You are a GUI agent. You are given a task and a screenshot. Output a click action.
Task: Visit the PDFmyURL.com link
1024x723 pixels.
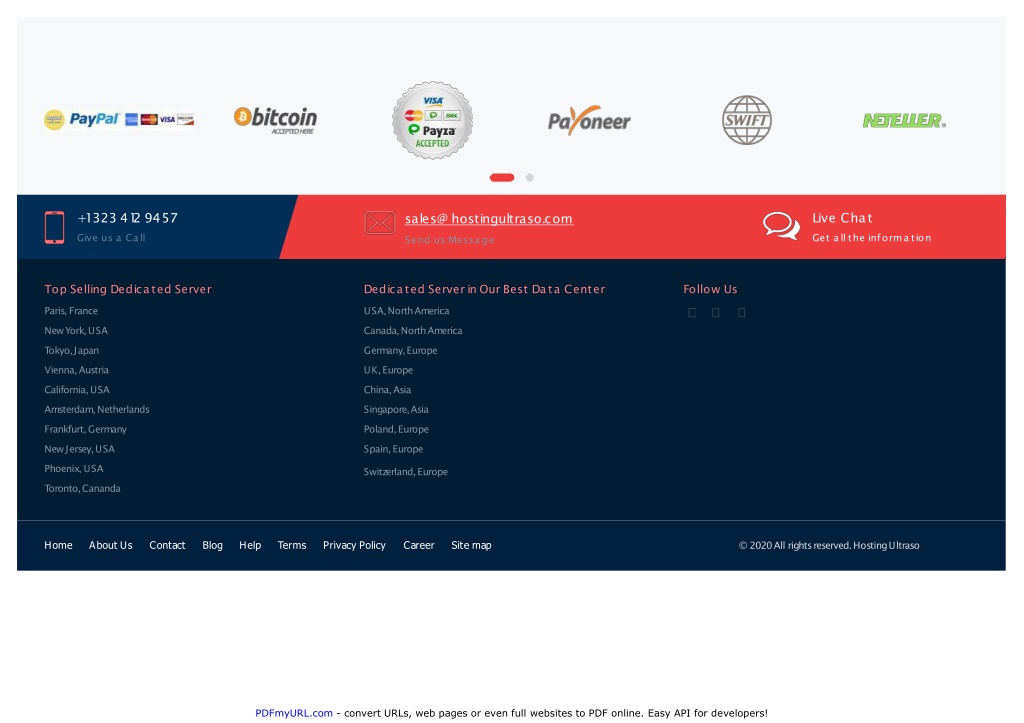coord(294,713)
